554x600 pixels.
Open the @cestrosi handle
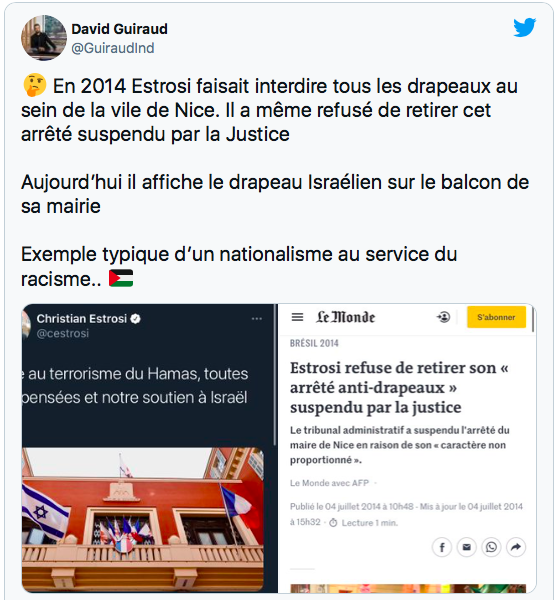pos(63,333)
